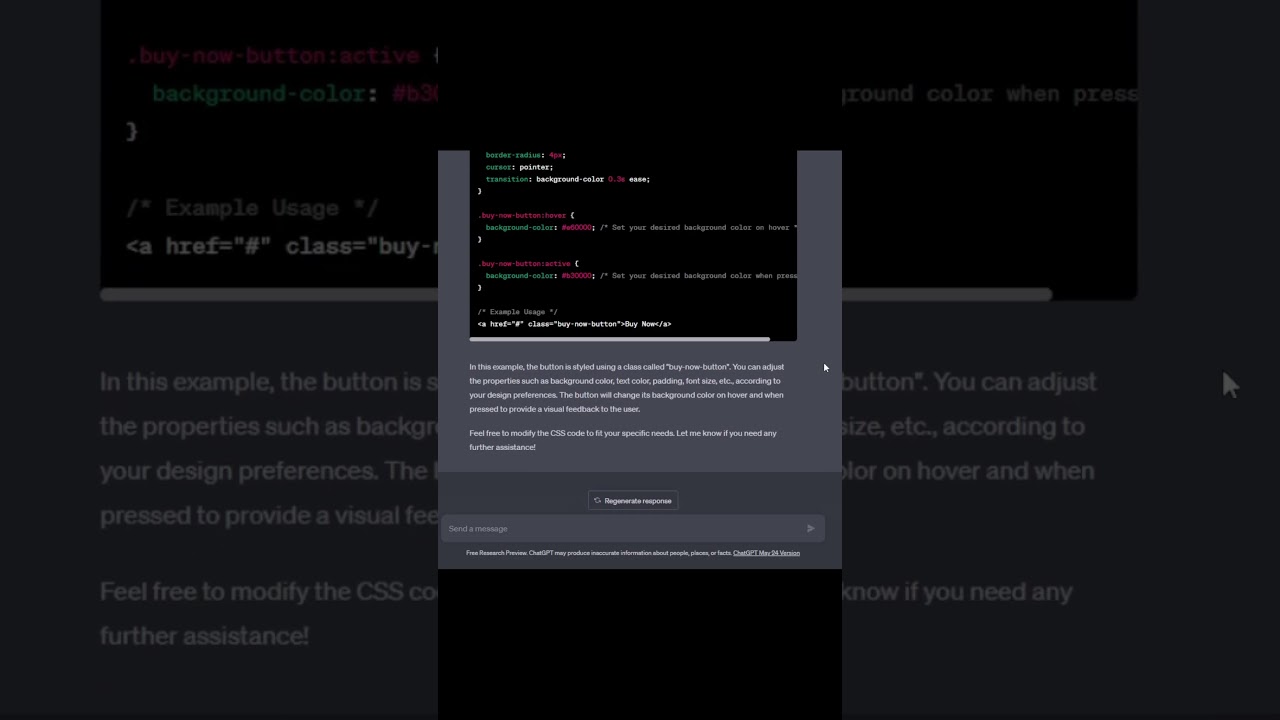Image resolution: width=1280 pixels, height=720 pixels.
Task: Click the code block horizontal scrollbar
Action: coord(620,340)
